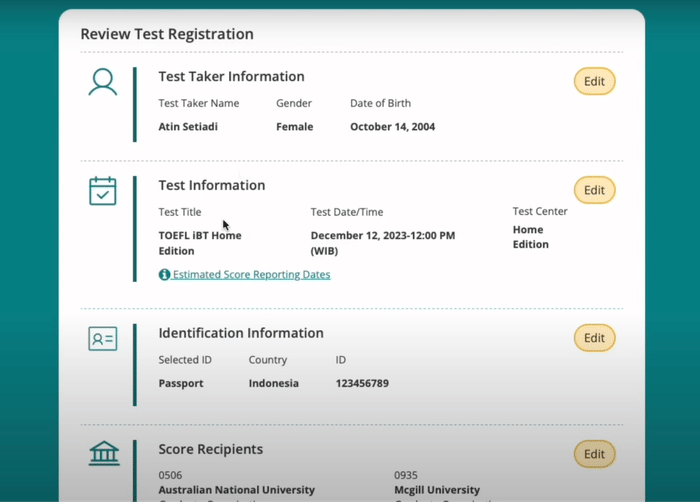Click the Selected ID label
The width and height of the screenshot is (700, 502).
click(185, 360)
